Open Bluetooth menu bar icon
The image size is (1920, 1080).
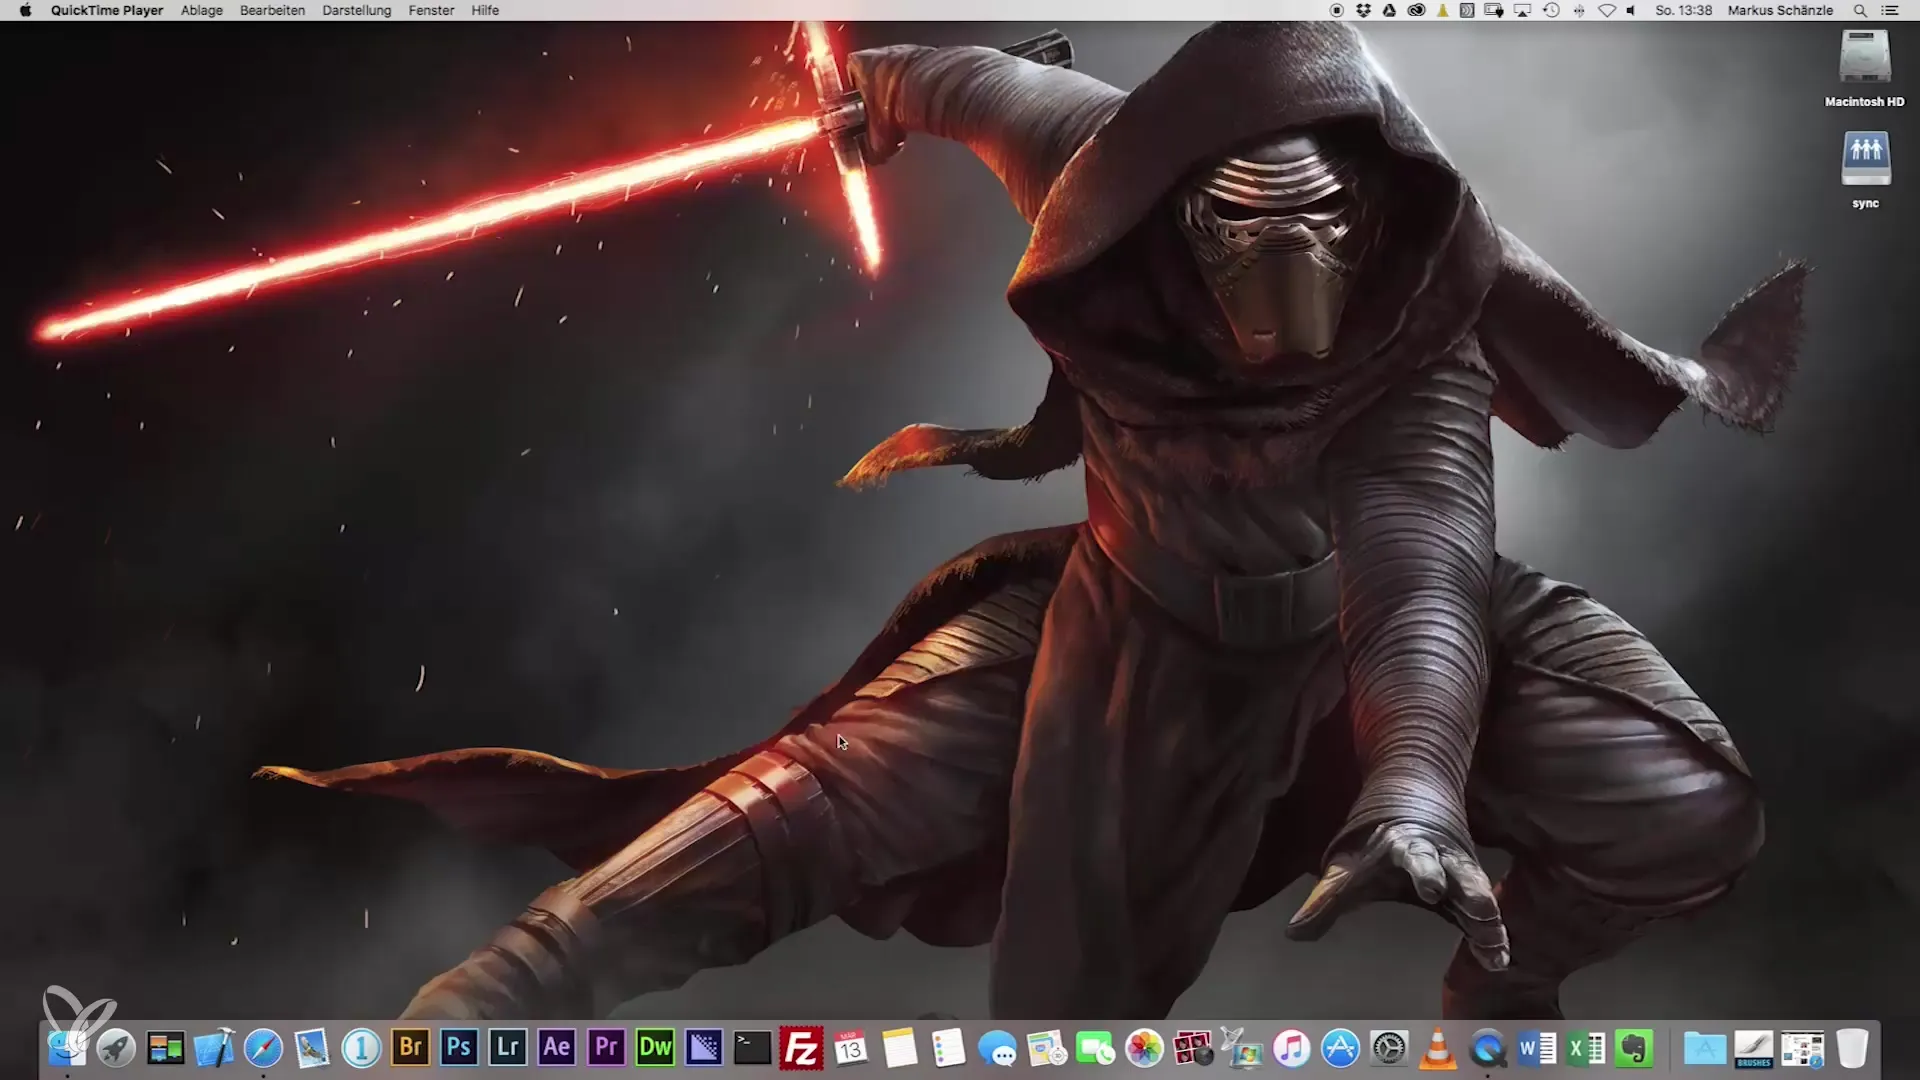(1579, 10)
